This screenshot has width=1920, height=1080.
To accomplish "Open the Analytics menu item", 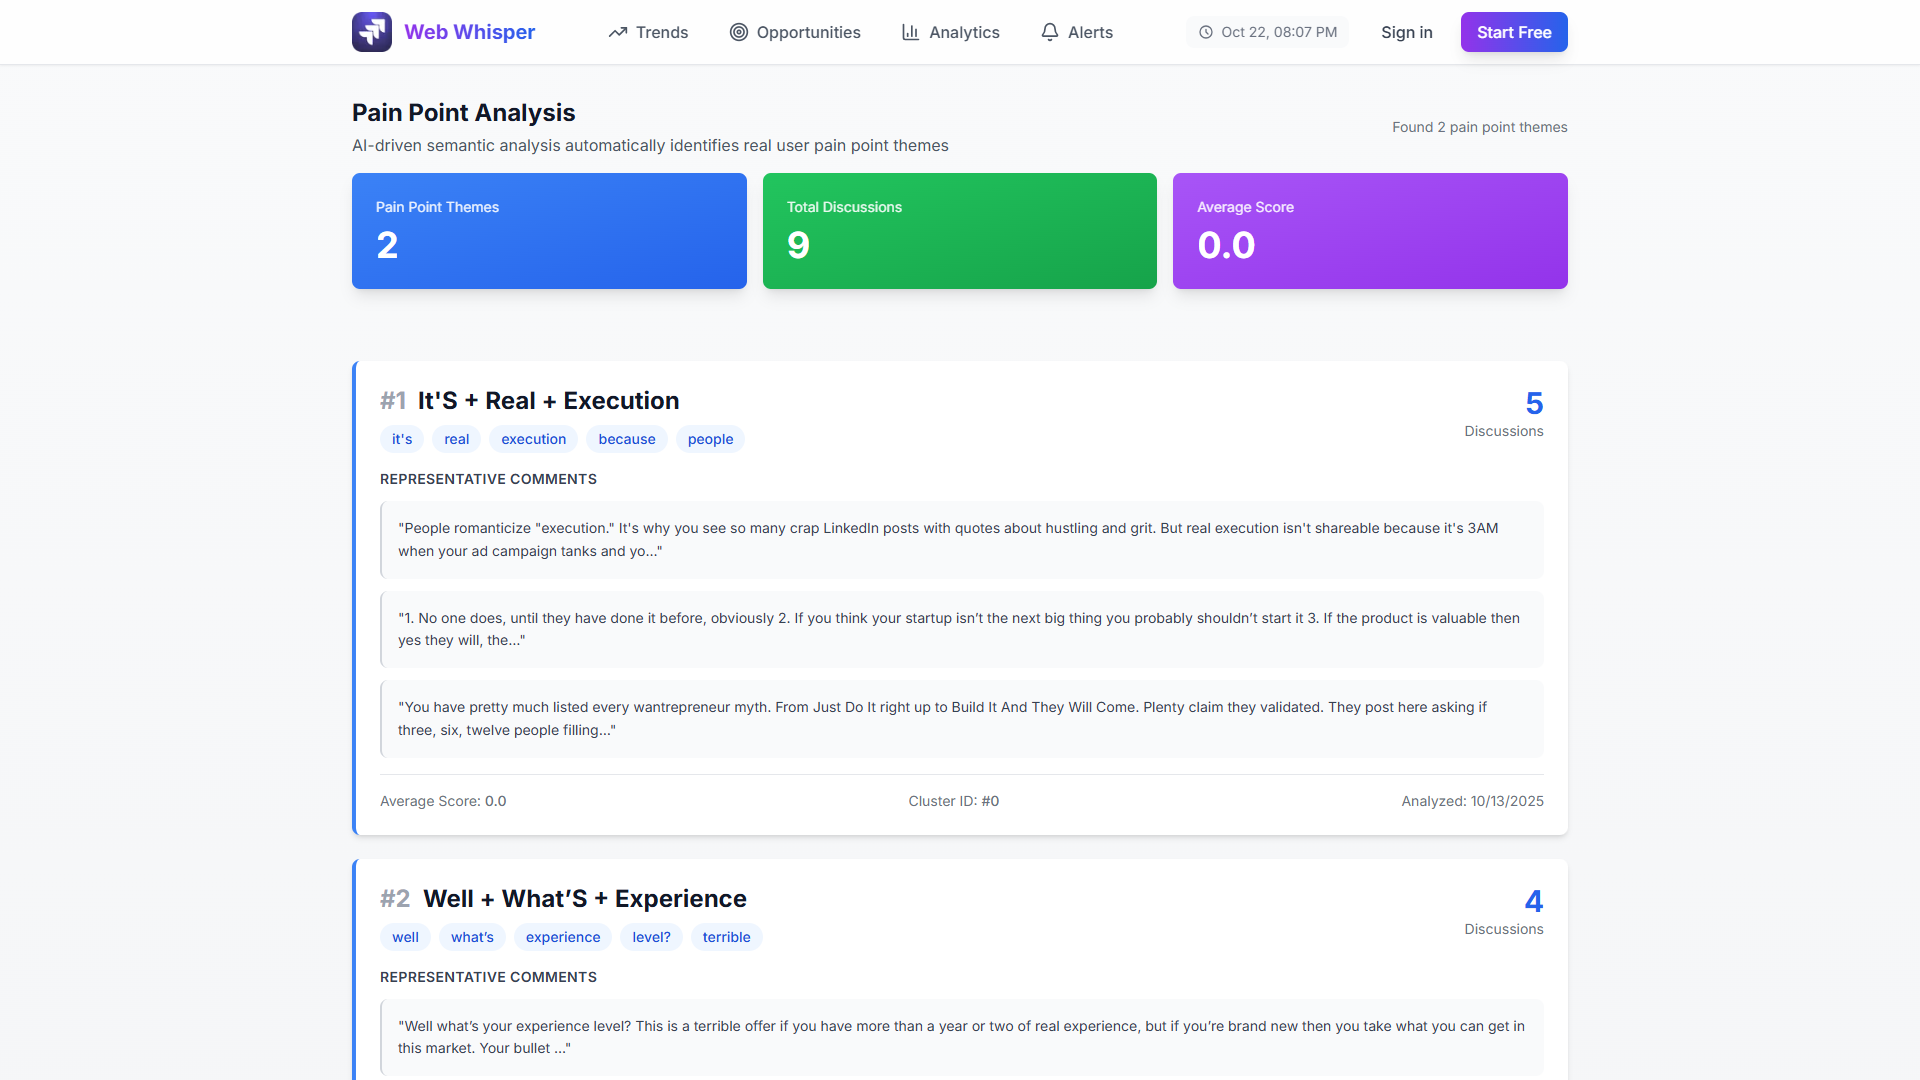I will pos(963,32).
